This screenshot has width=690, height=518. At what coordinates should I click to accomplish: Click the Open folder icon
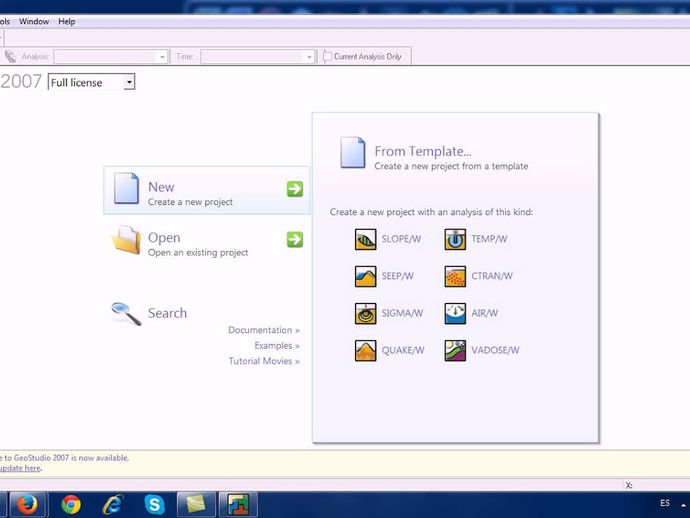click(126, 240)
